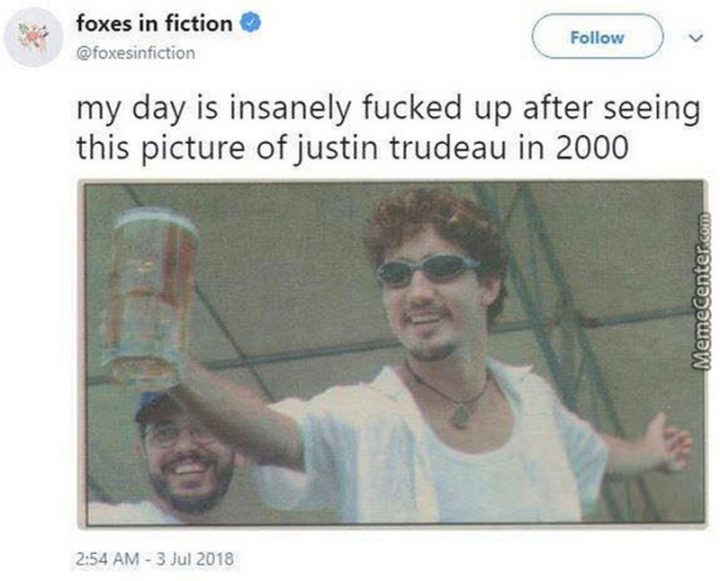Screen dimensions: 720x581
Task: Open the tweet timestamp 2:54 AM
Action: coord(107,559)
